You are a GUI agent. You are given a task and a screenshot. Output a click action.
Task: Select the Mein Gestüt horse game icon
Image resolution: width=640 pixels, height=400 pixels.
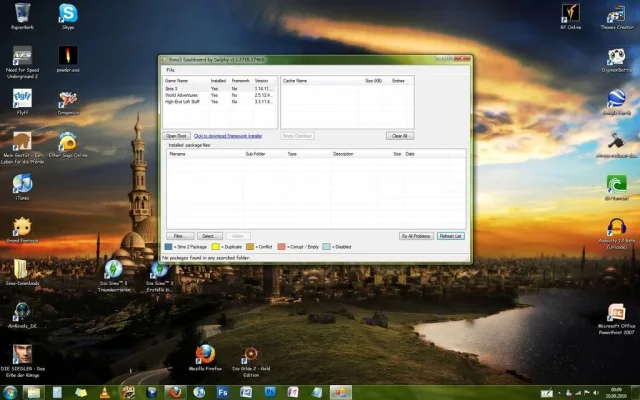coord(22,148)
